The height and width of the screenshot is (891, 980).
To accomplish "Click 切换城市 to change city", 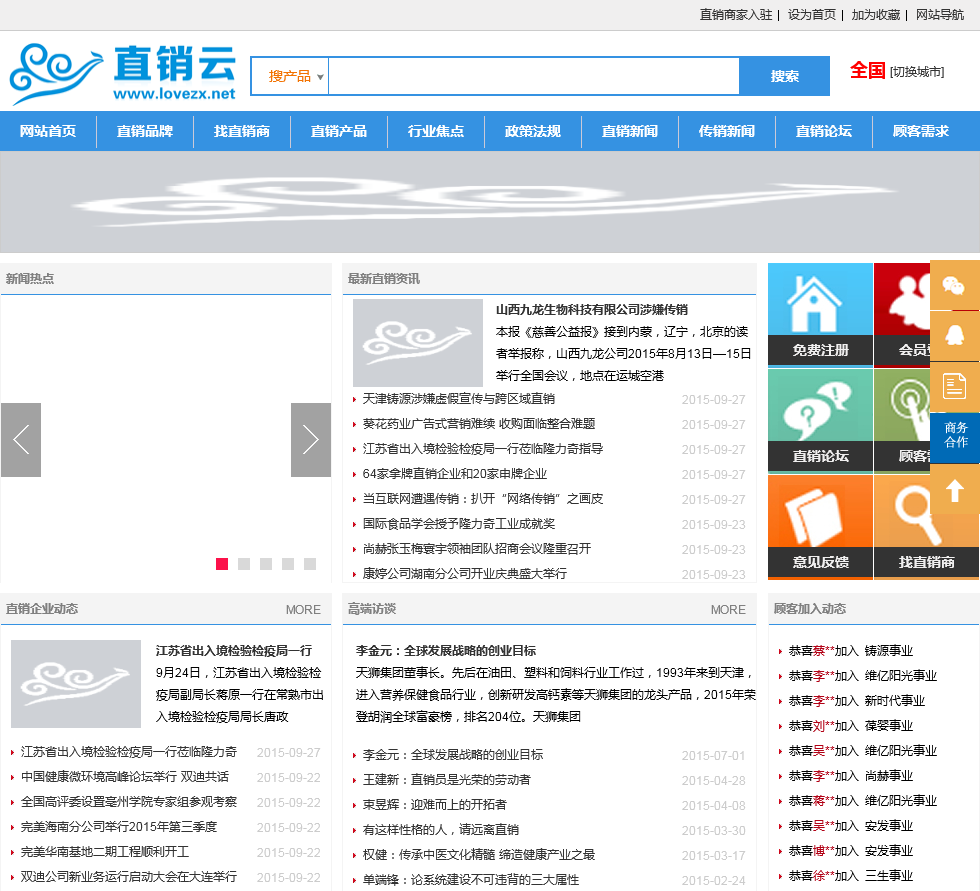I will coord(916,72).
